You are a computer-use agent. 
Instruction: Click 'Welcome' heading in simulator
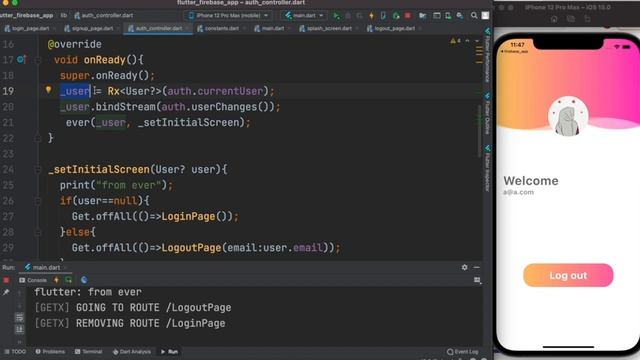click(531, 181)
